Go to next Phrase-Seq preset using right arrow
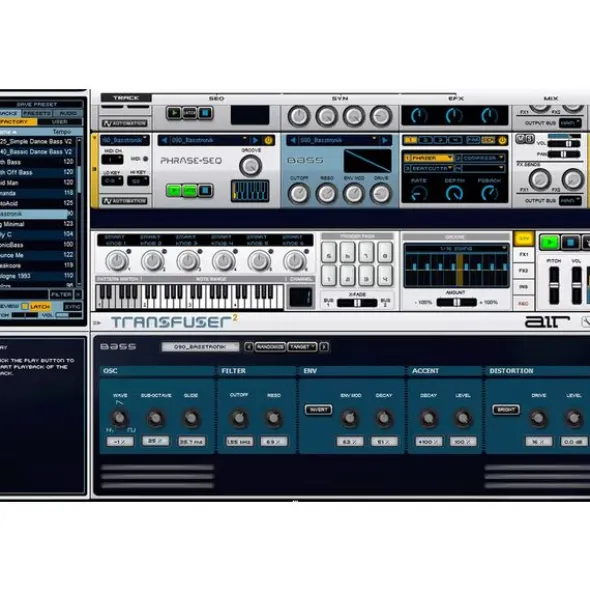This screenshot has width=590, height=591. tap(255, 141)
